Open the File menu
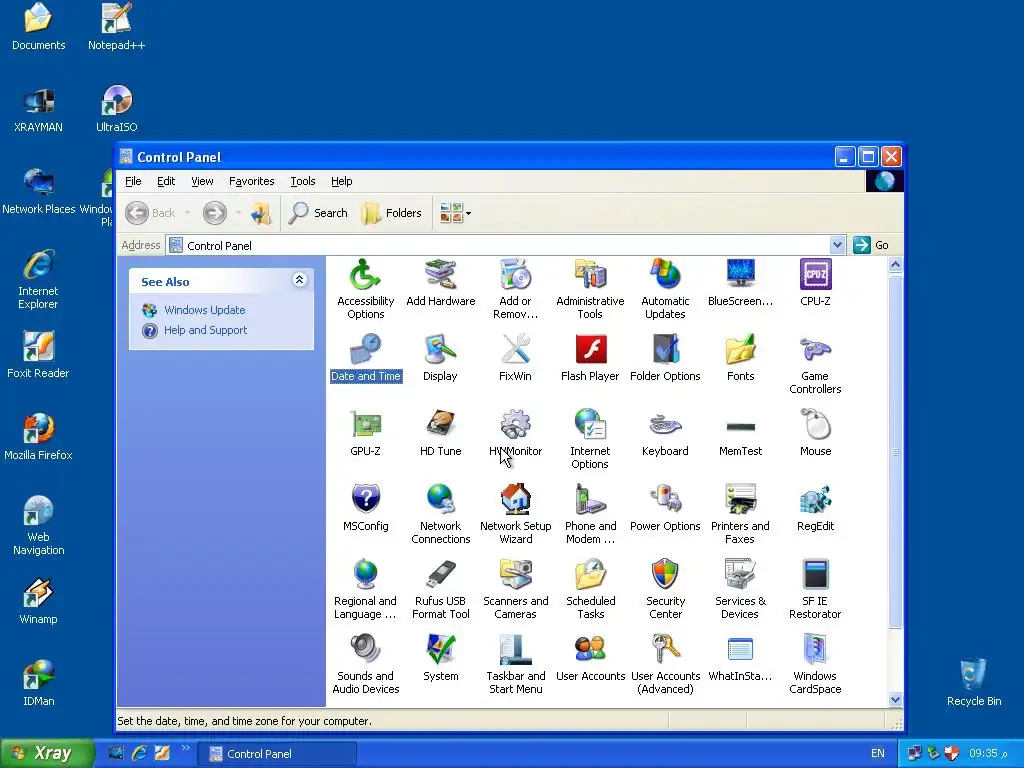Image resolution: width=1024 pixels, height=768 pixels. (133, 181)
